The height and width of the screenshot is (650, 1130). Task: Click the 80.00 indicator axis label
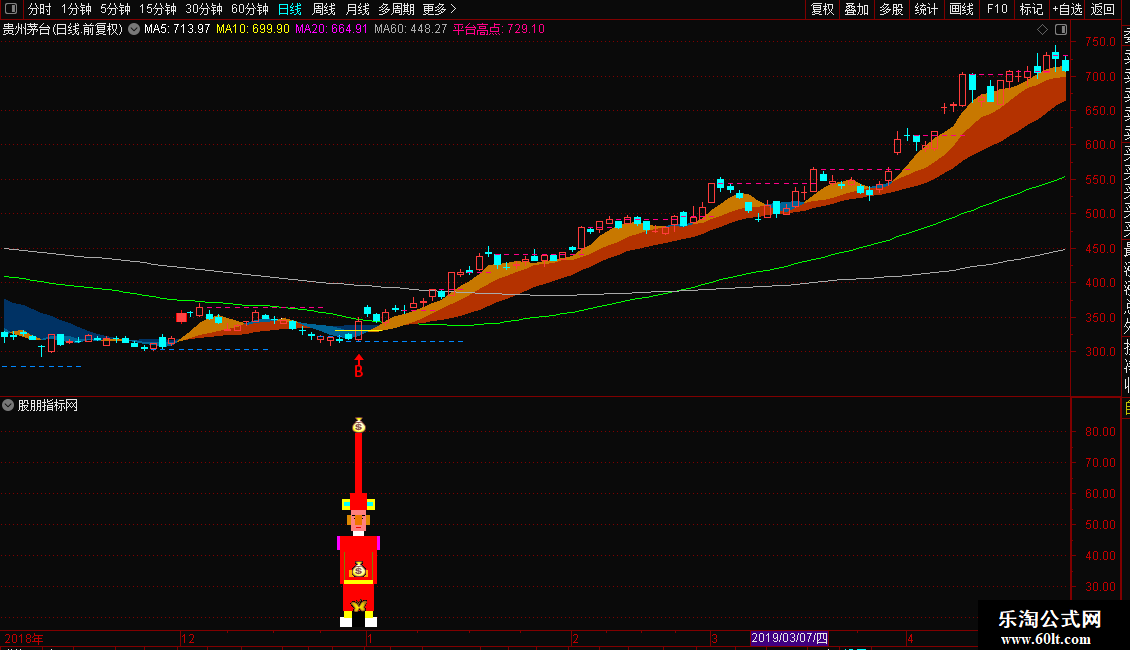coord(1100,432)
